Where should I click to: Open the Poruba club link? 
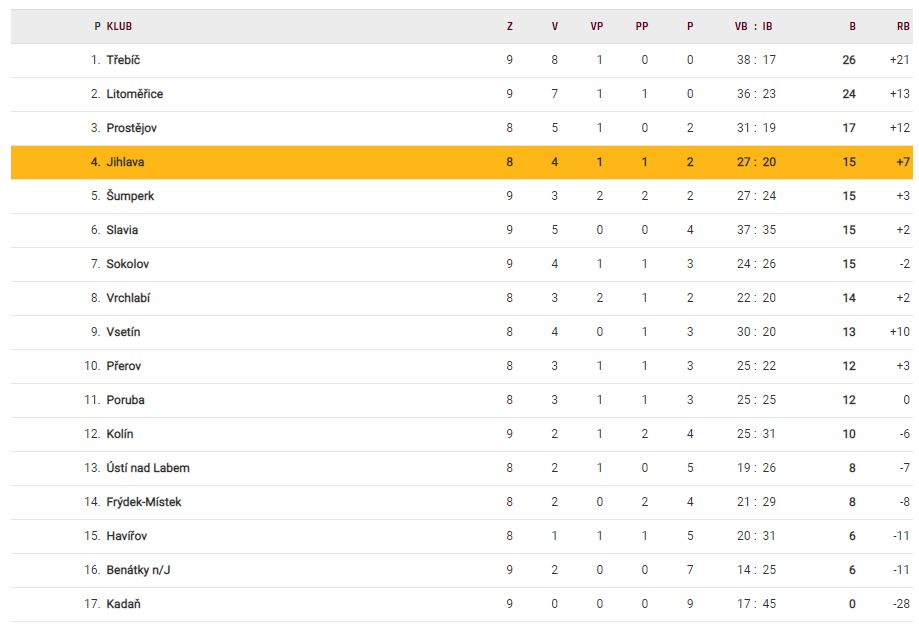[125, 400]
